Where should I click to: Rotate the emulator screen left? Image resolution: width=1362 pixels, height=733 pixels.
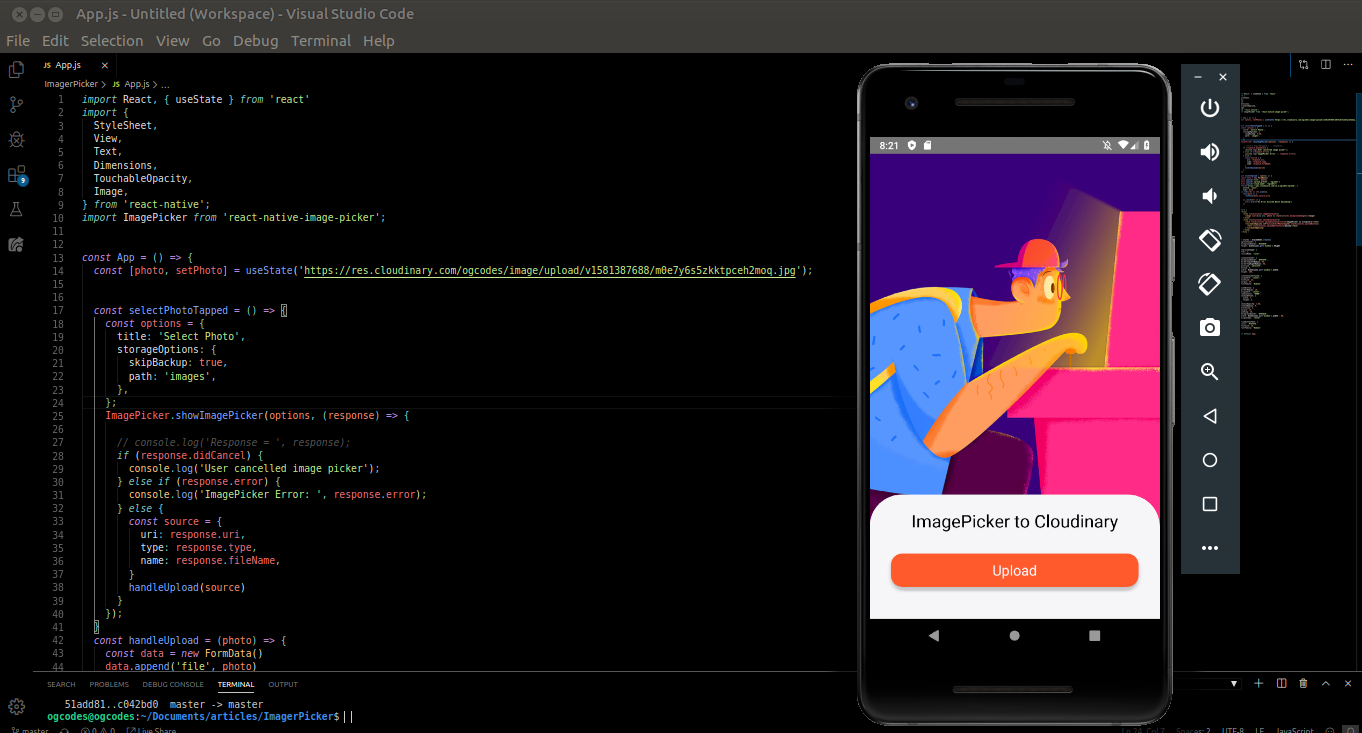pos(1210,240)
